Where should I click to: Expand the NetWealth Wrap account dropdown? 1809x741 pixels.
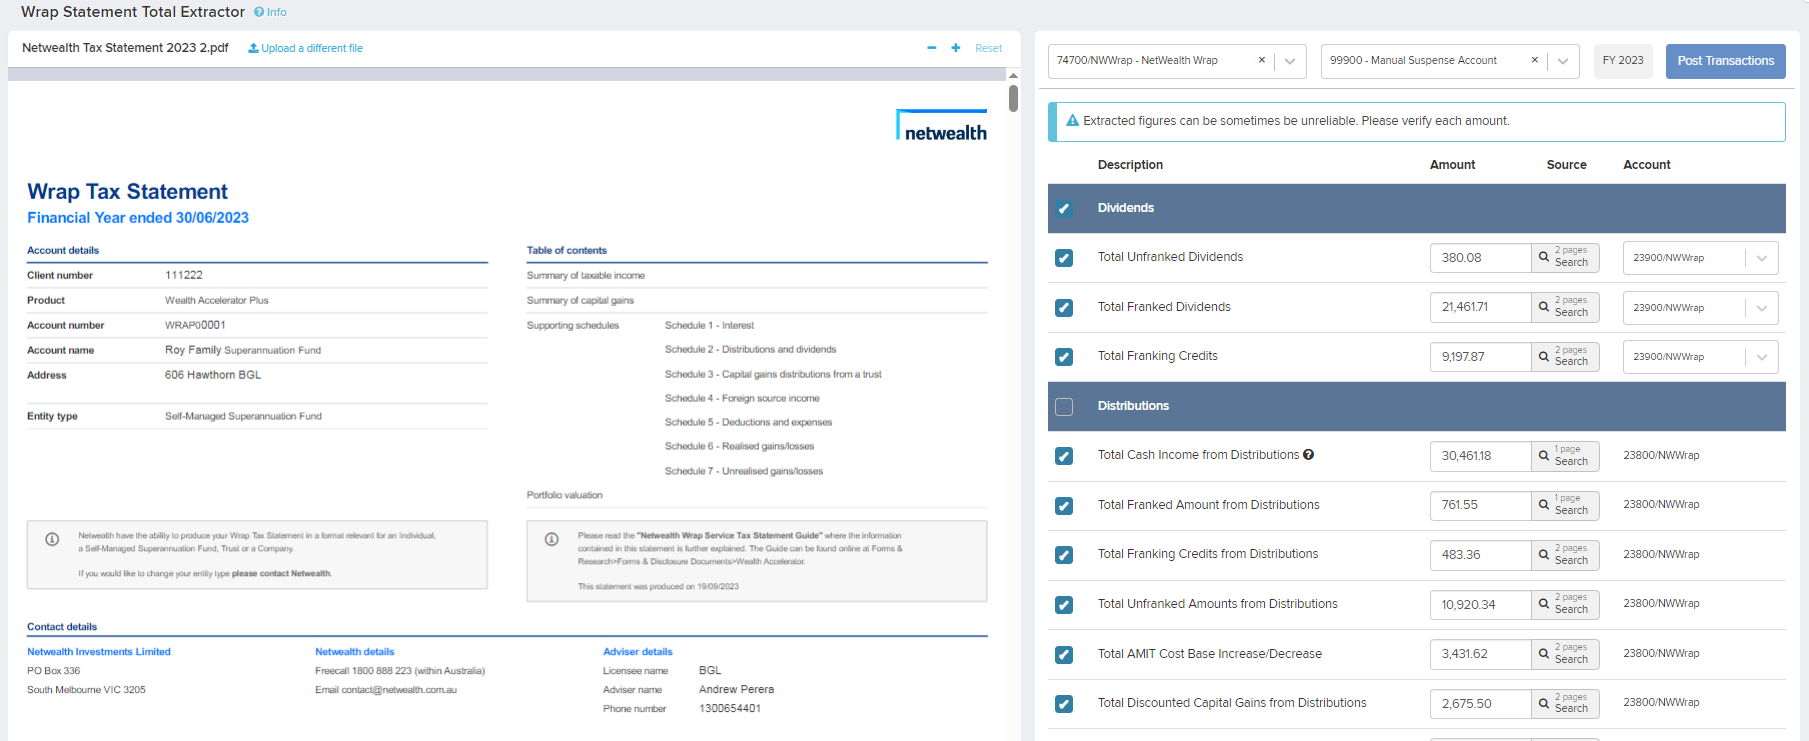1290,61
